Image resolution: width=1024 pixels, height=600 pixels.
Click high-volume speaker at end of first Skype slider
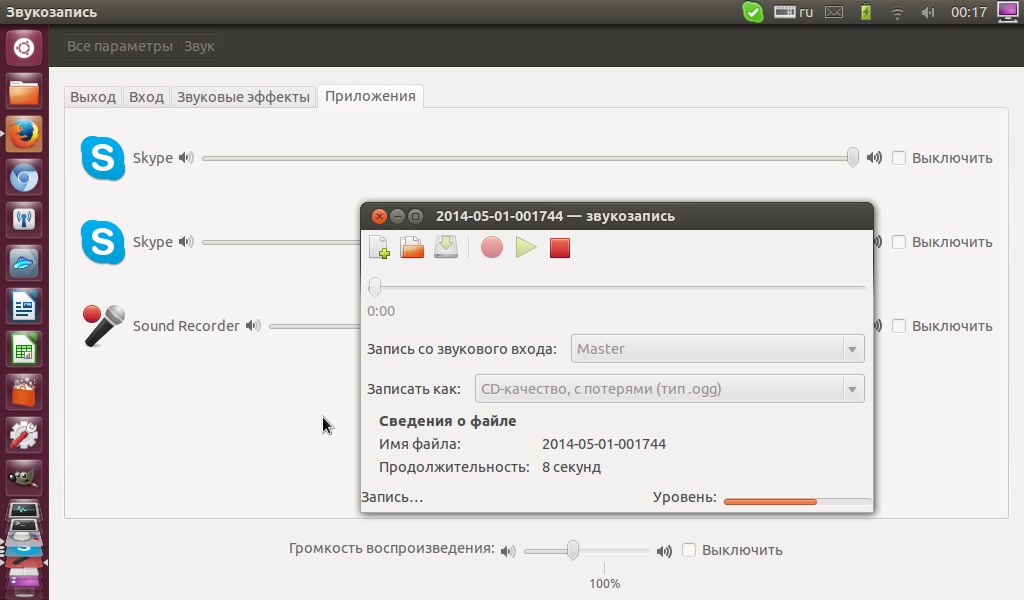point(874,157)
